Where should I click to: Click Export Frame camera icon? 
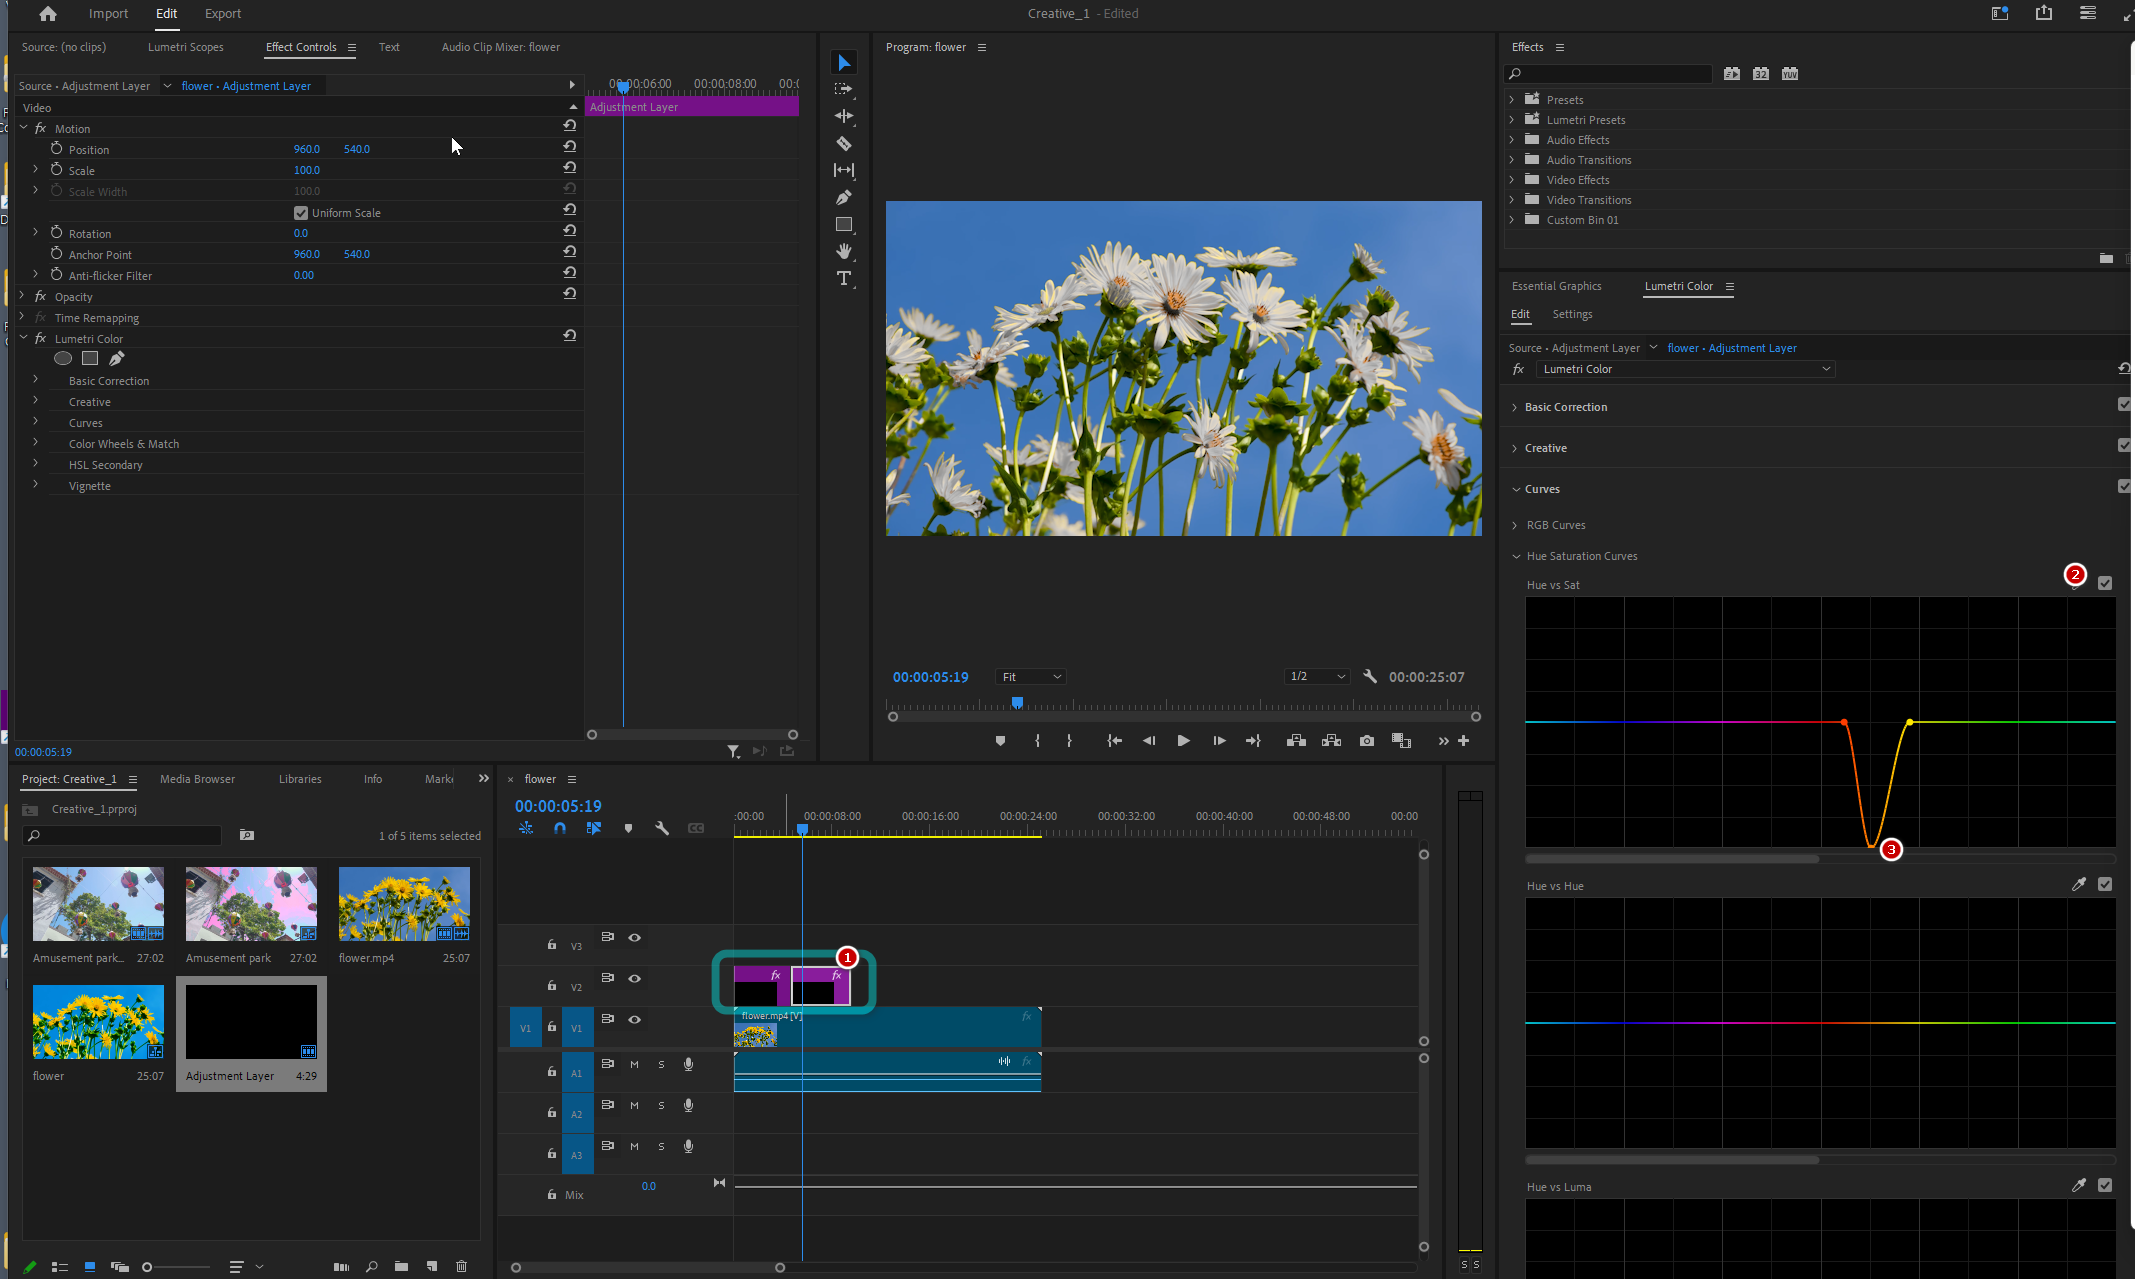[1366, 741]
